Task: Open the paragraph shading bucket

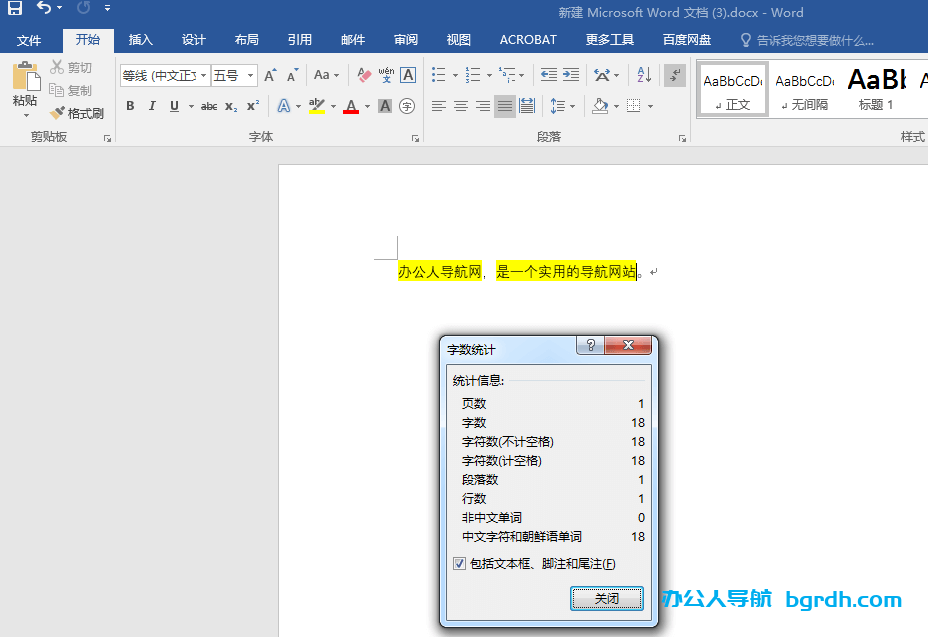Action: [x=600, y=106]
